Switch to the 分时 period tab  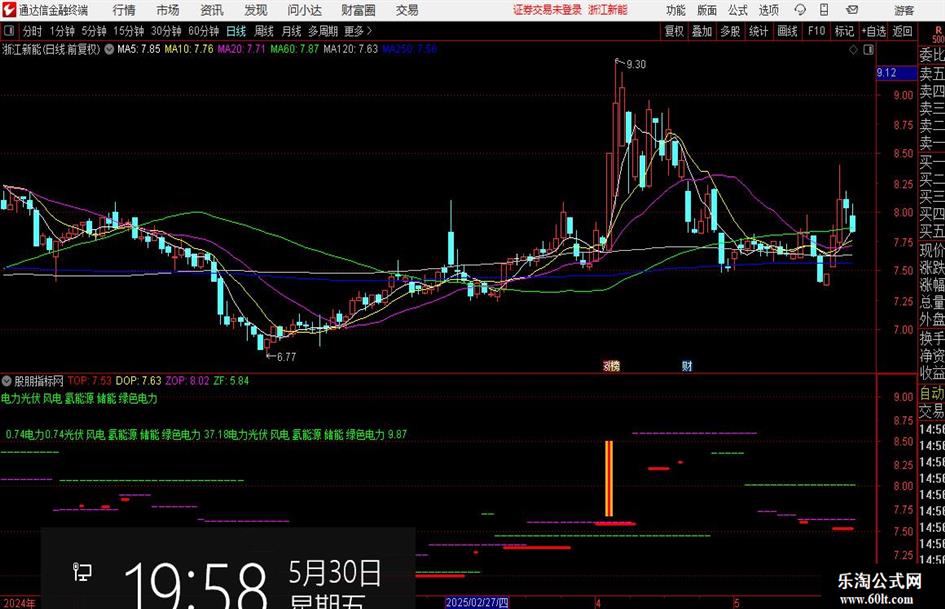(33, 31)
